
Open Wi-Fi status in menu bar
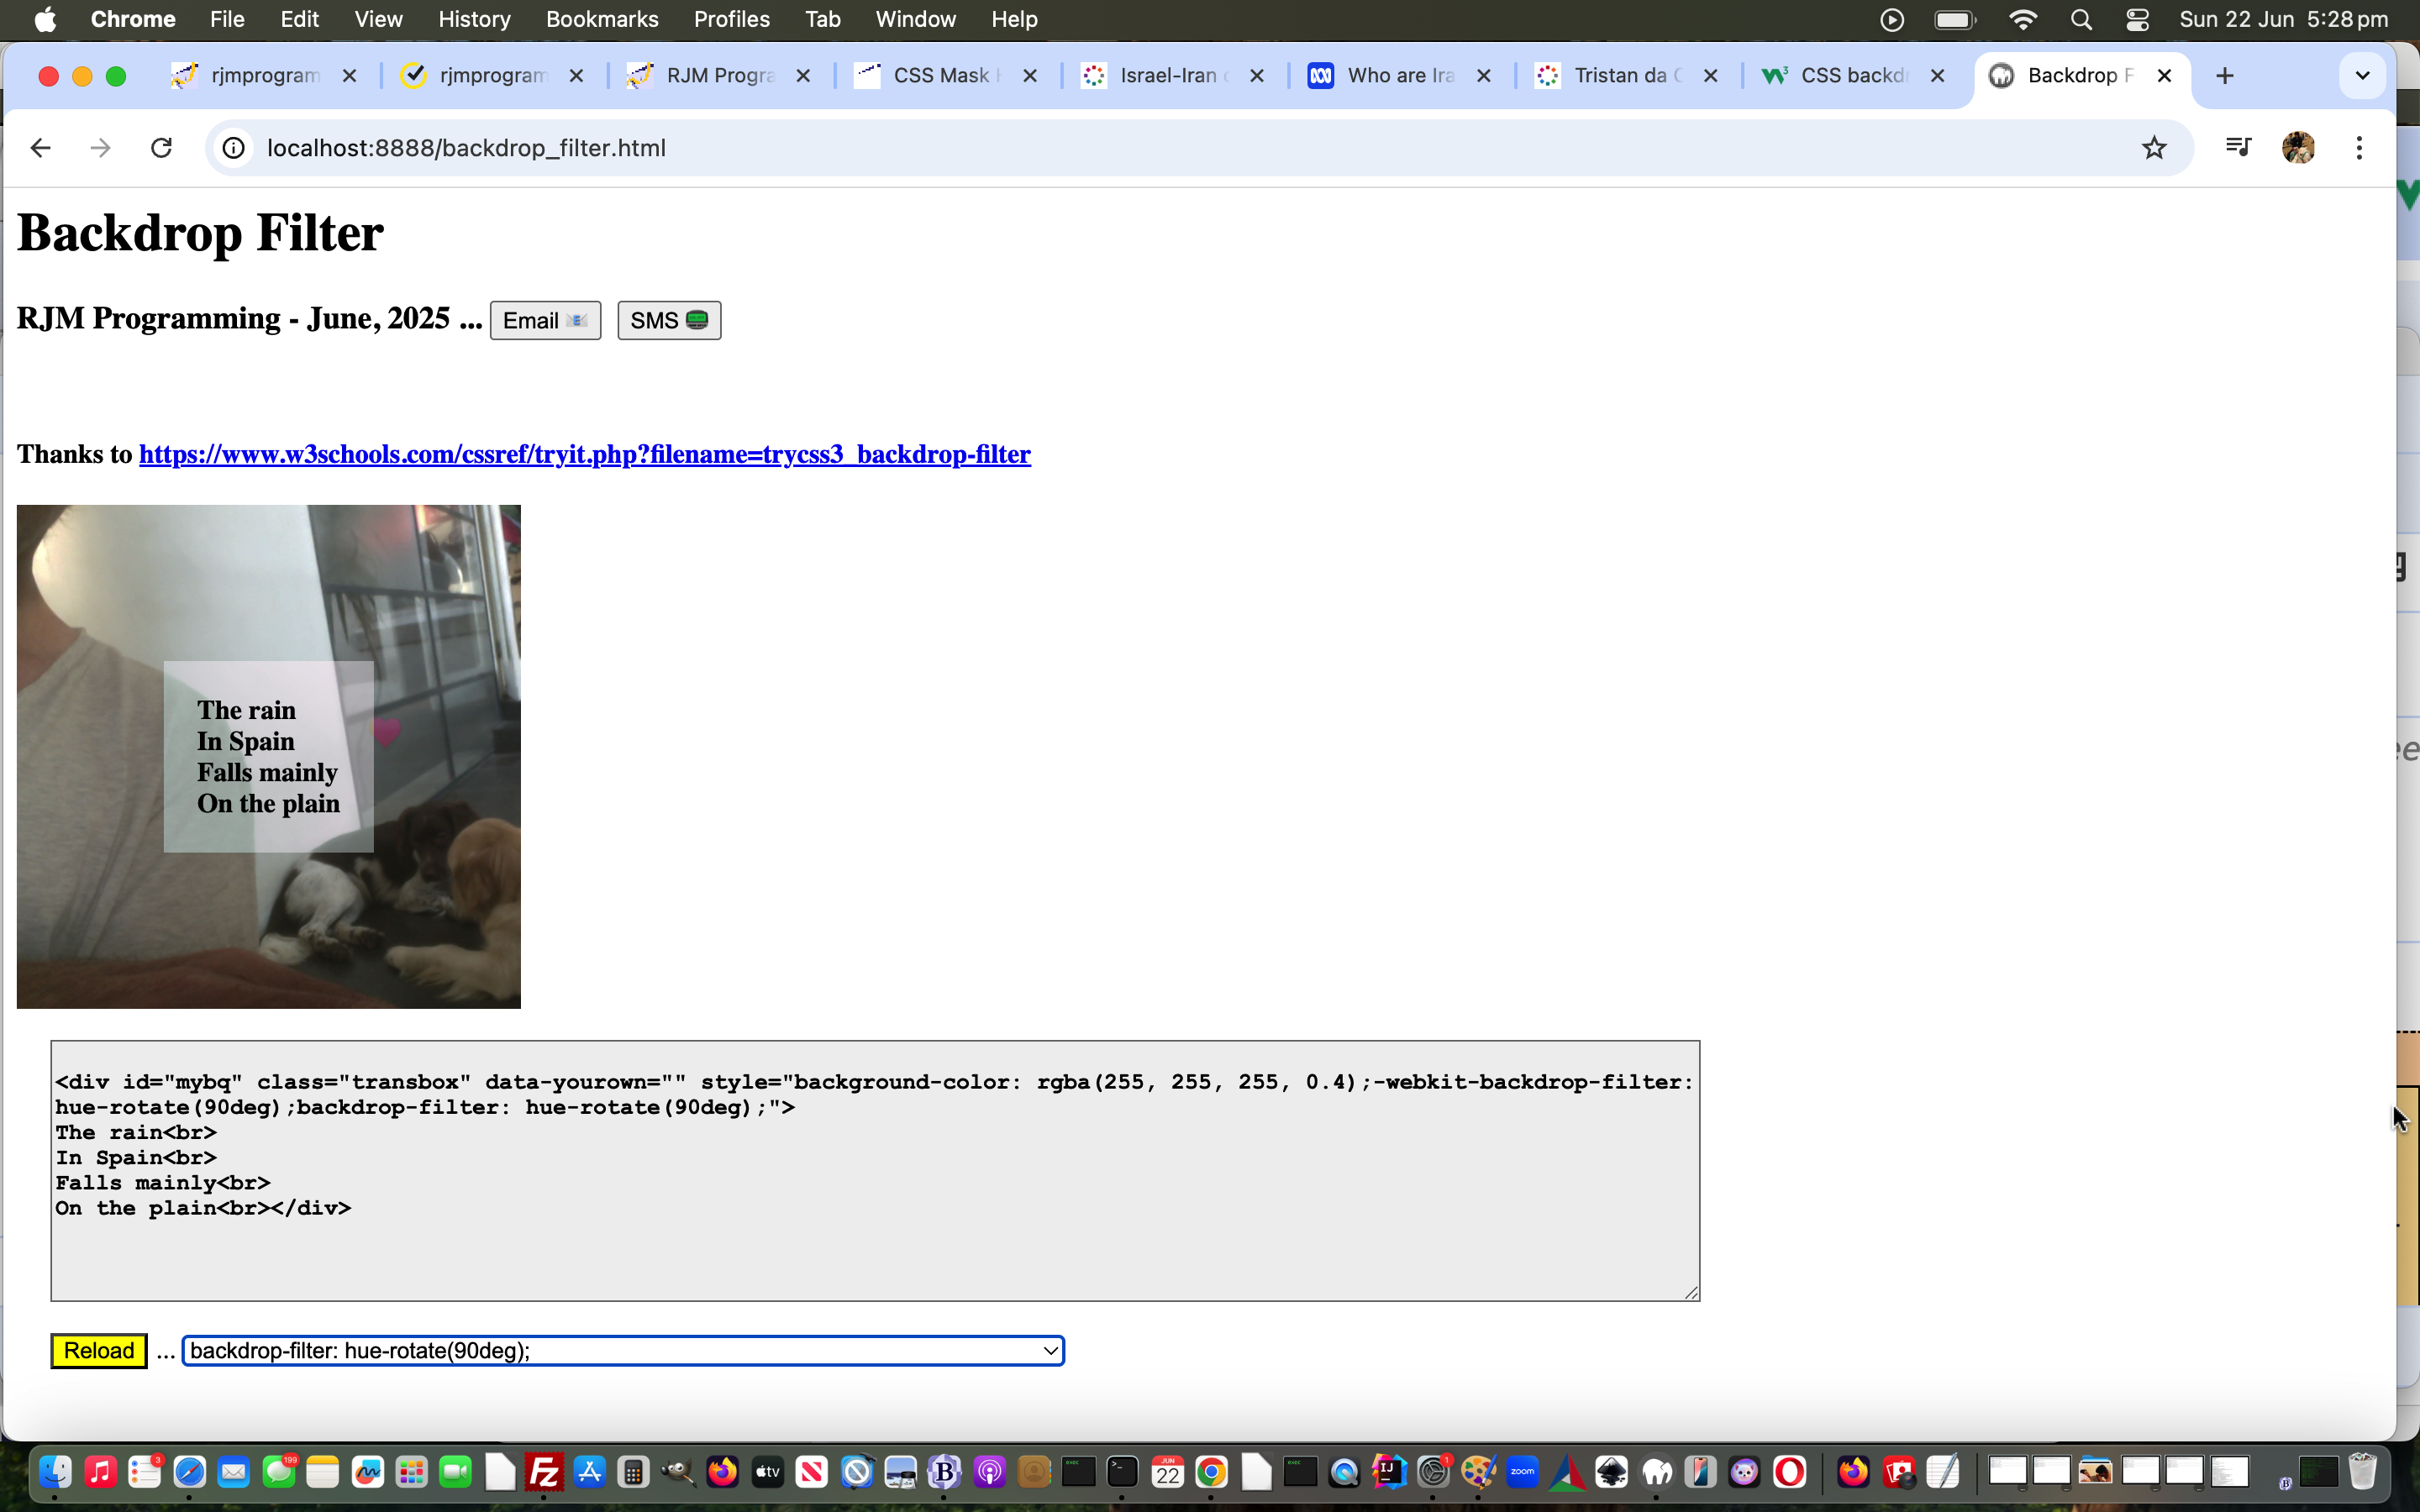[x=2023, y=20]
